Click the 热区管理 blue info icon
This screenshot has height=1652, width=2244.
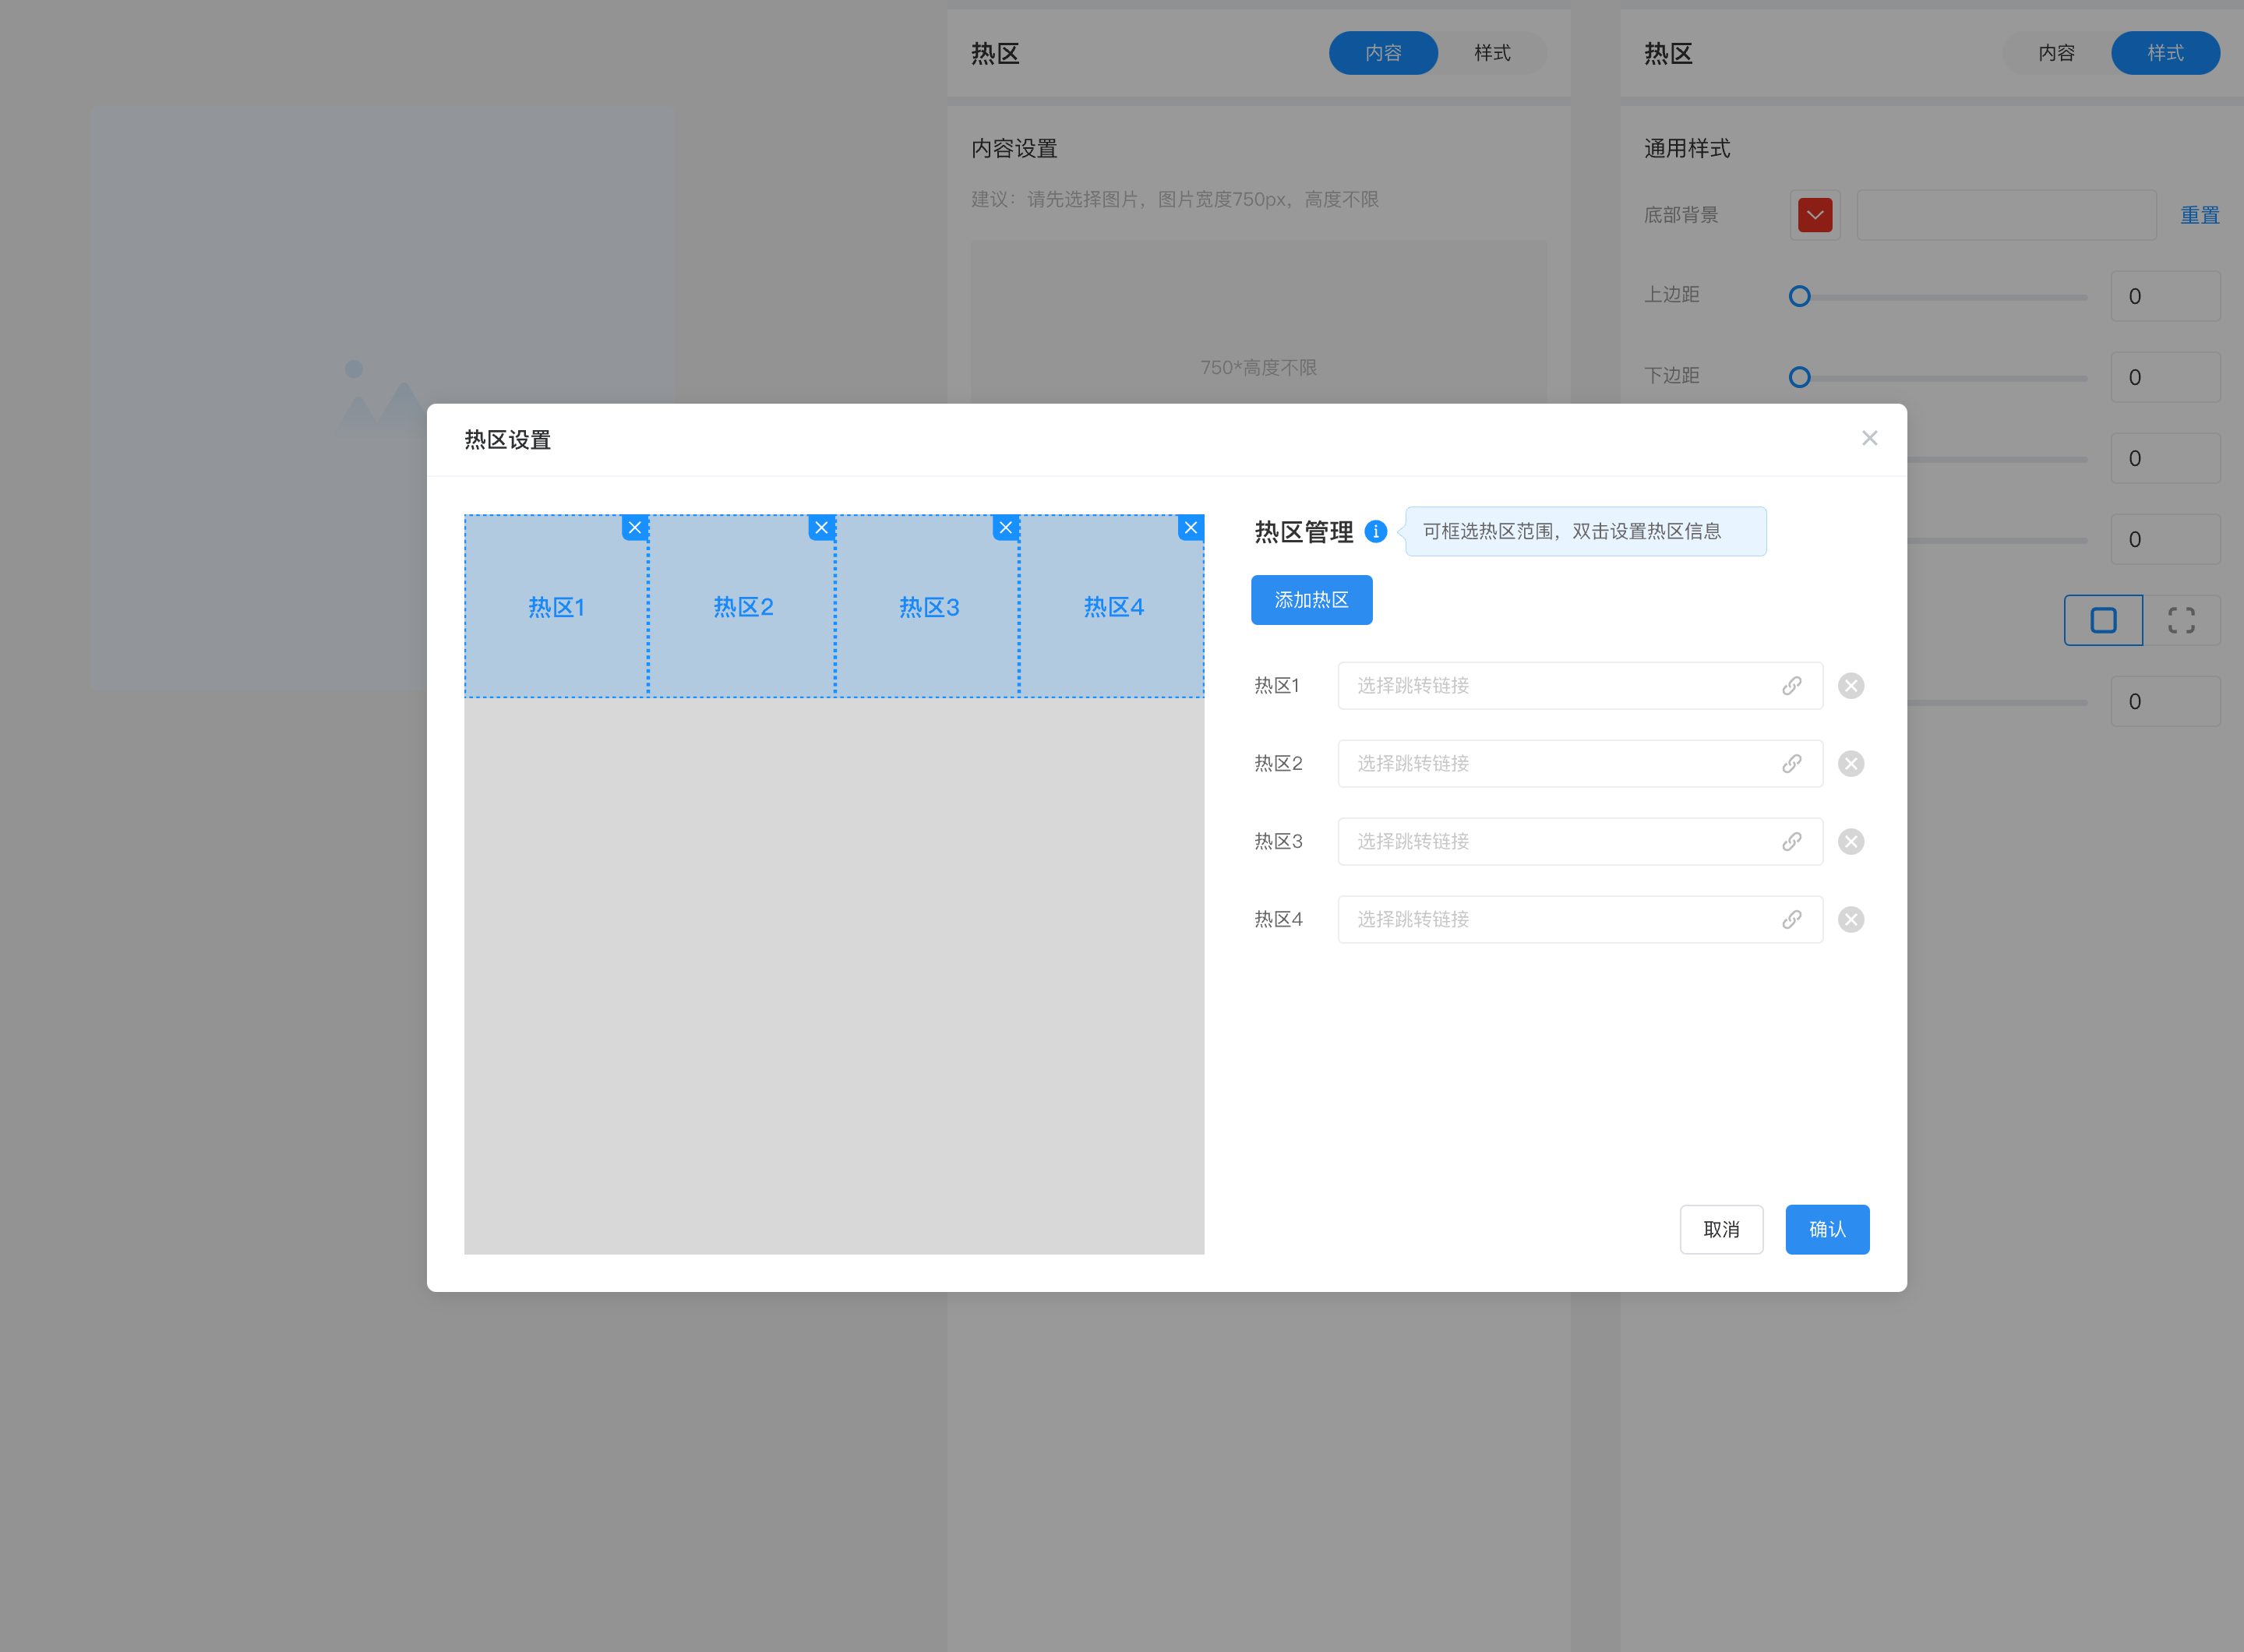[x=1376, y=532]
